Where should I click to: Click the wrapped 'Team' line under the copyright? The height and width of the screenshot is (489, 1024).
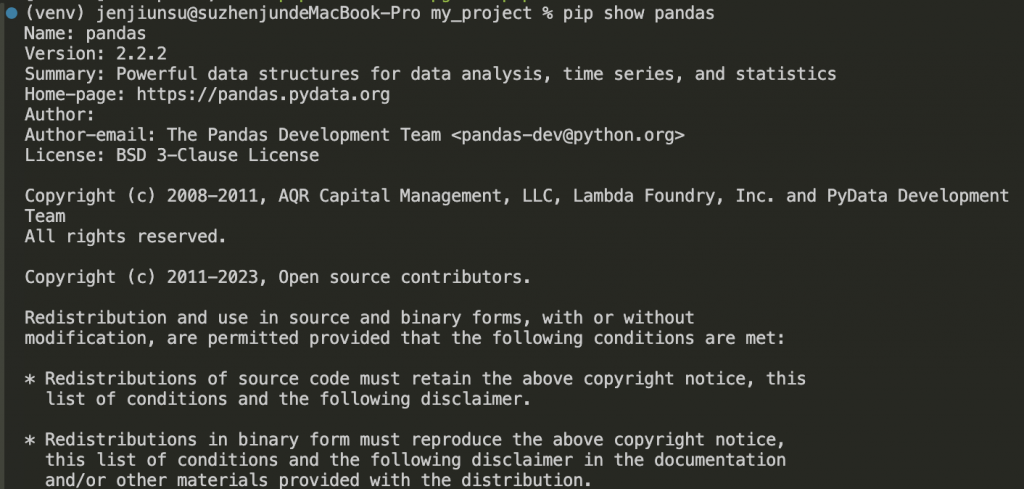(45, 216)
